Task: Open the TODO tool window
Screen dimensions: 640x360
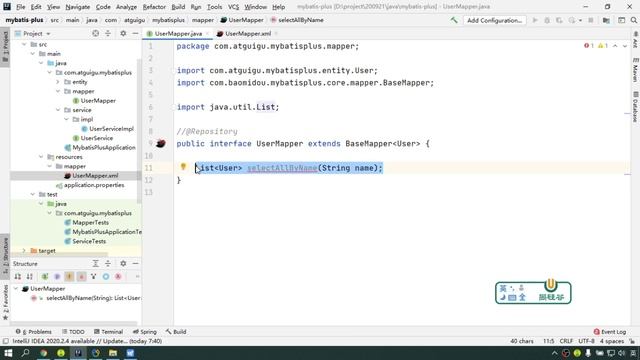Action: 73,332
